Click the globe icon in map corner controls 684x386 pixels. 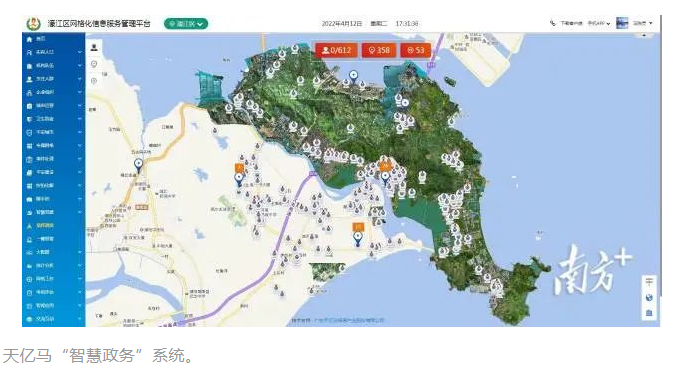coord(649,298)
